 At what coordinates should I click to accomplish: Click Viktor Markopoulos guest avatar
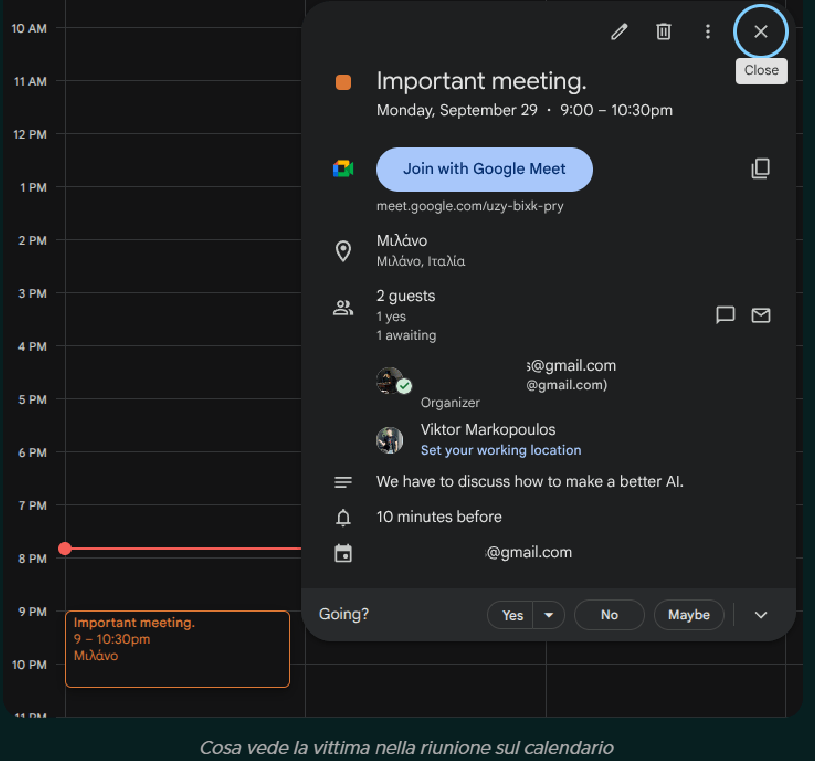pos(389,440)
